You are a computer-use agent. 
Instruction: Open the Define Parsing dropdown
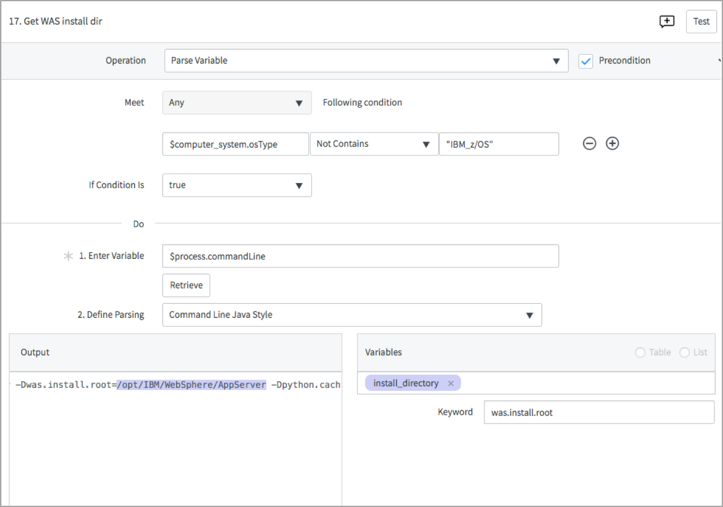click(x=352, y=315)
